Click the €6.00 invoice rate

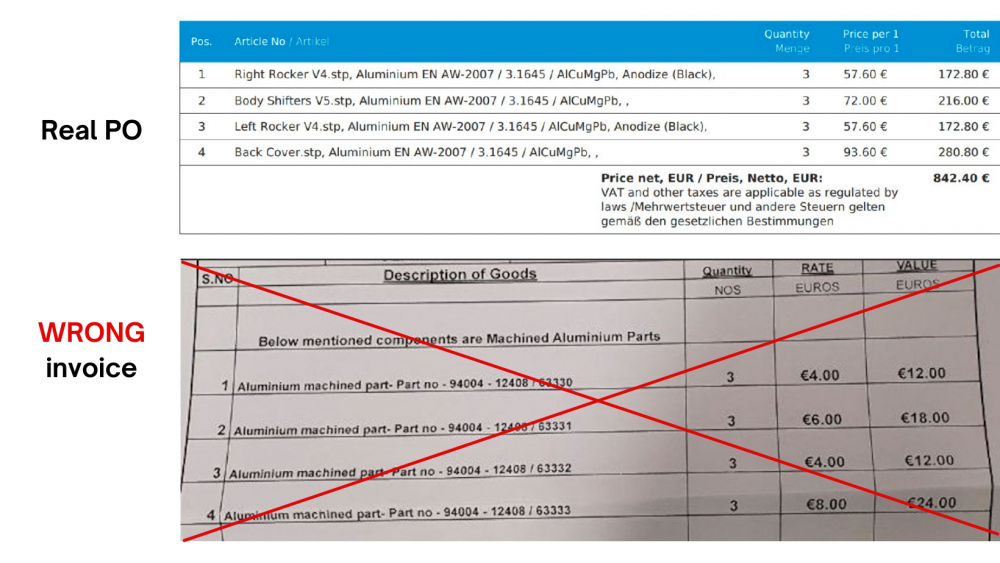[x=822, y=420]
